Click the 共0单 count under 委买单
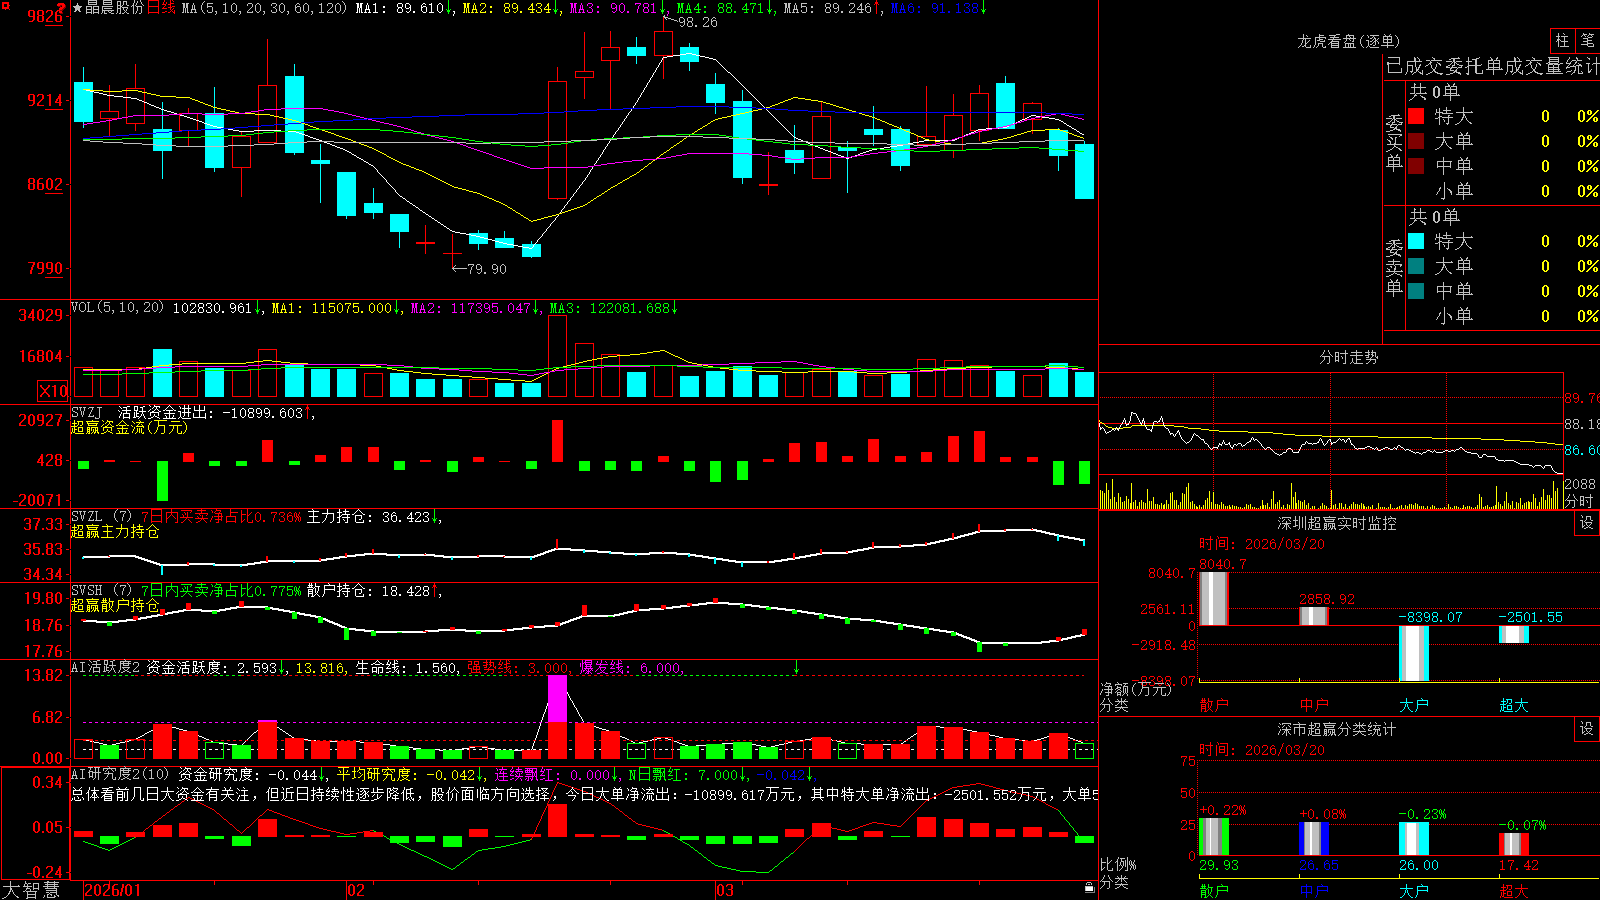1600x900 pixels. (x=1434, y=91)
